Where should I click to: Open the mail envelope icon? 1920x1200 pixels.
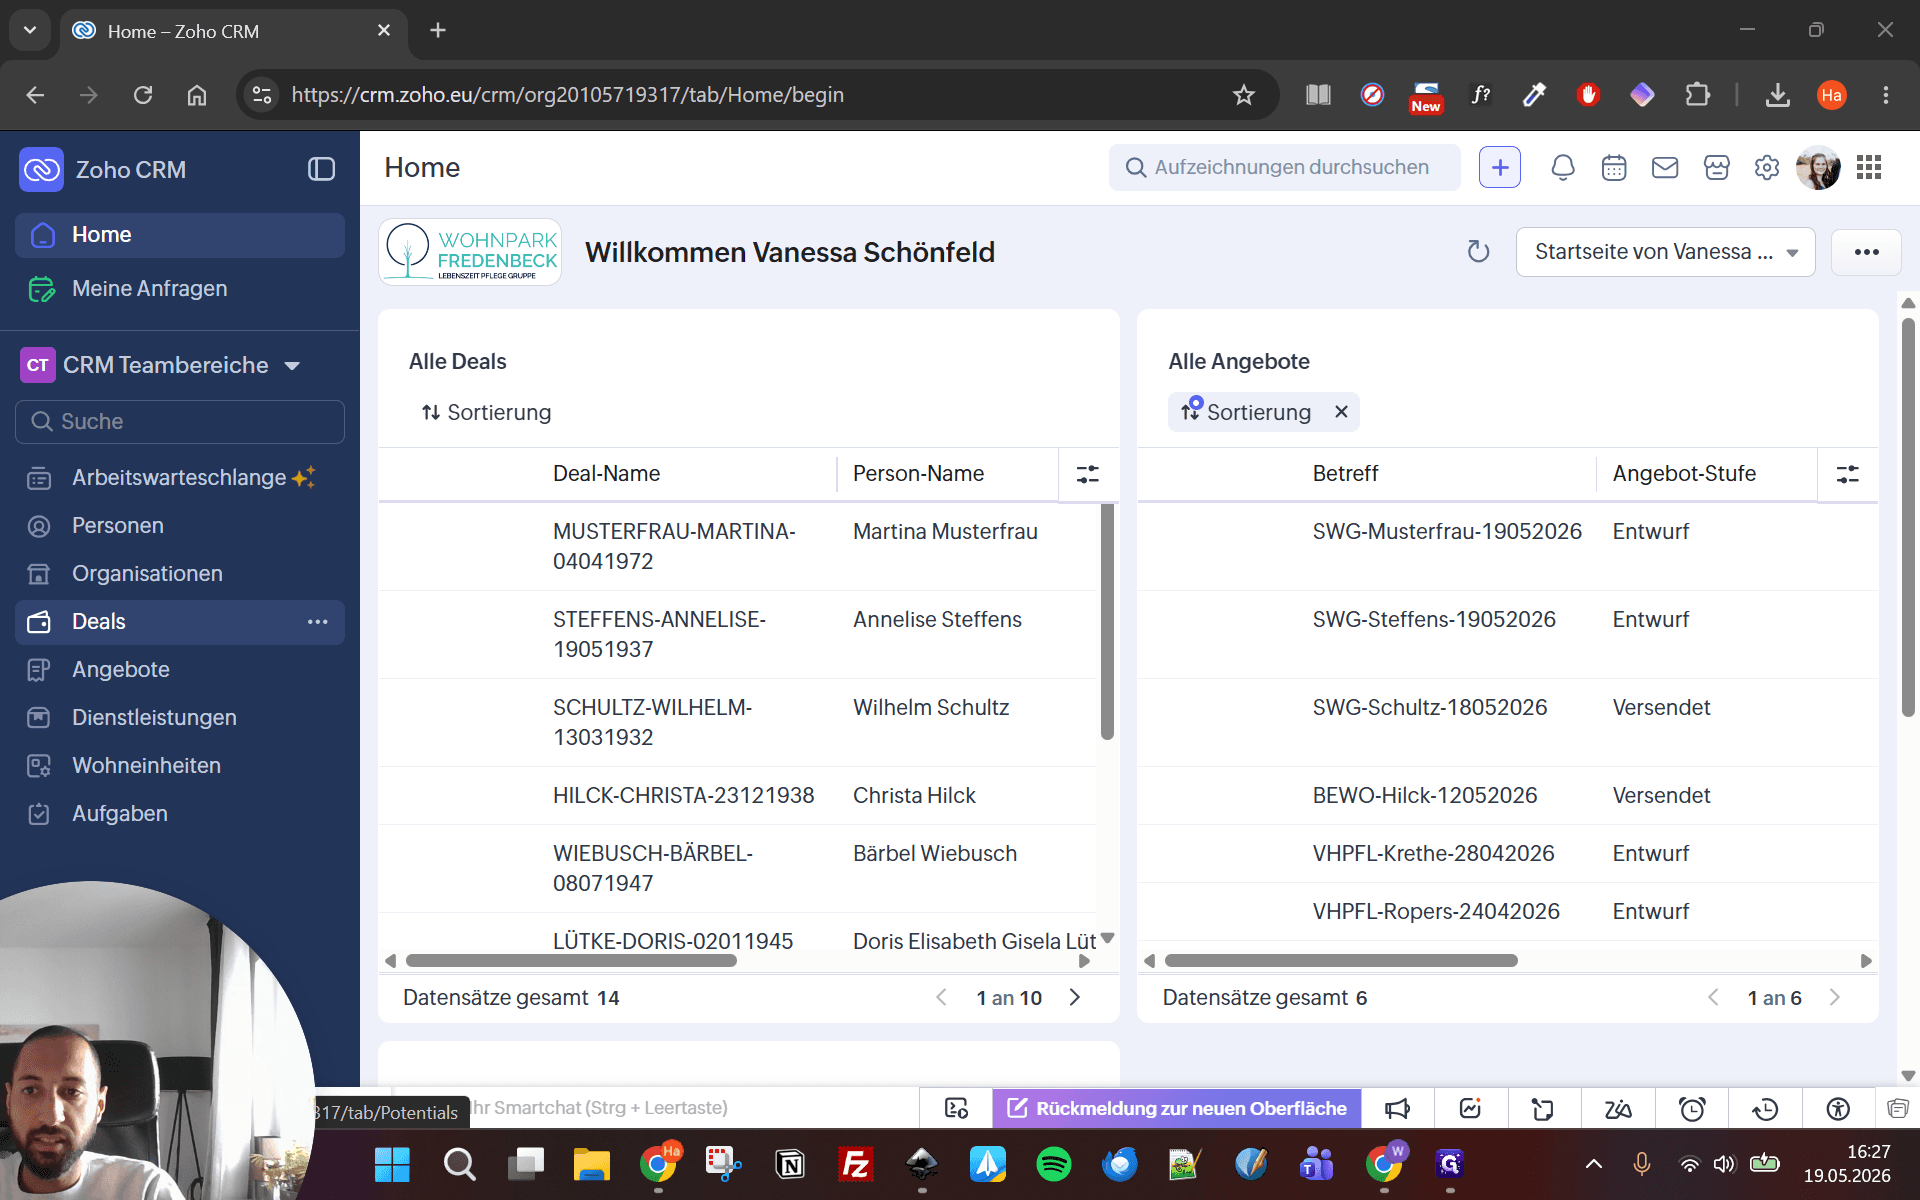[x=1665, y=168]
